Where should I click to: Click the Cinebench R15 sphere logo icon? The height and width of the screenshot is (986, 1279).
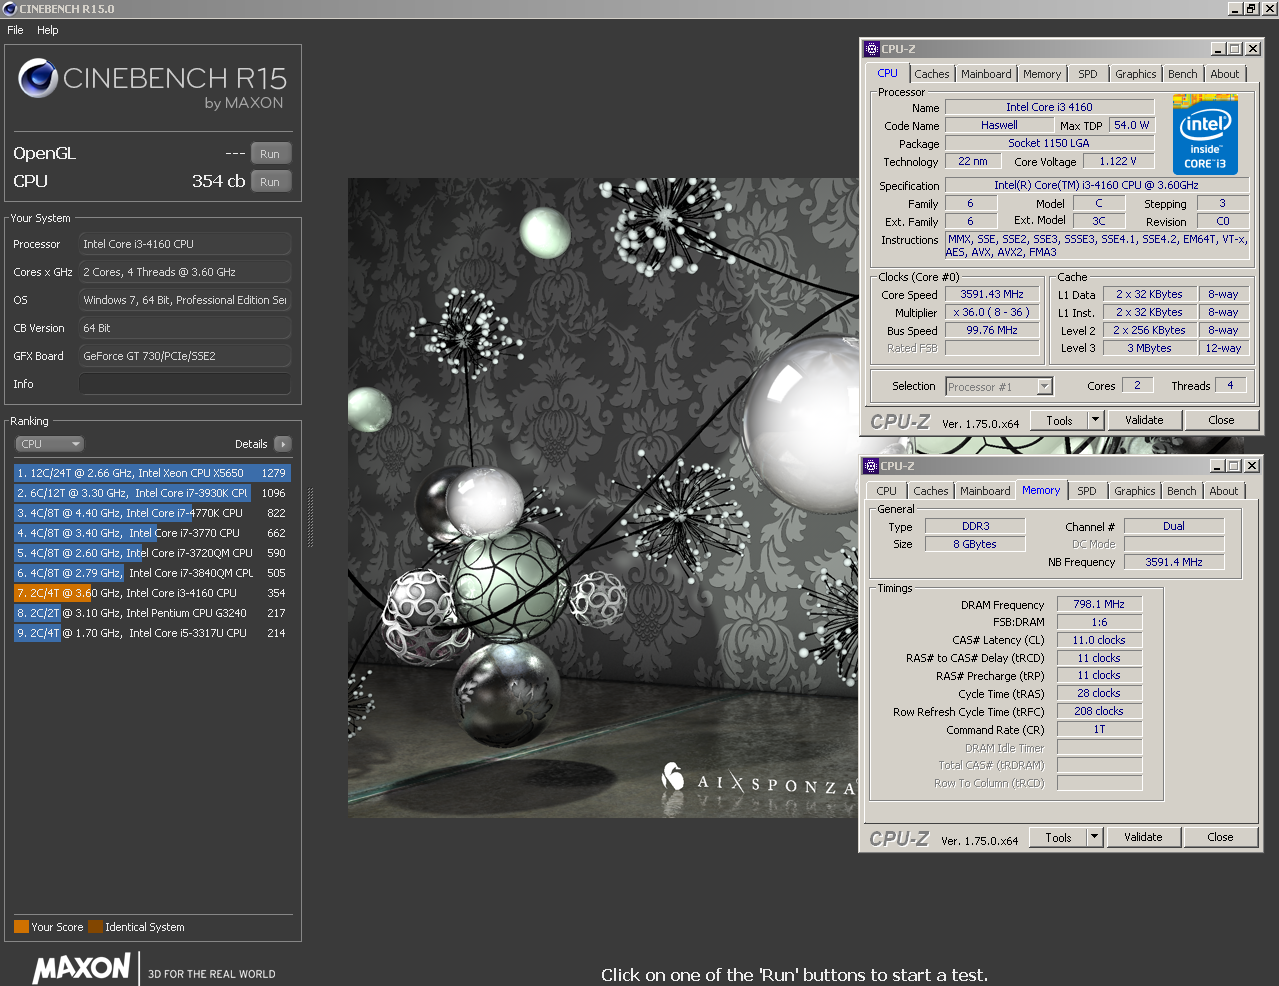tap(38, 78)
